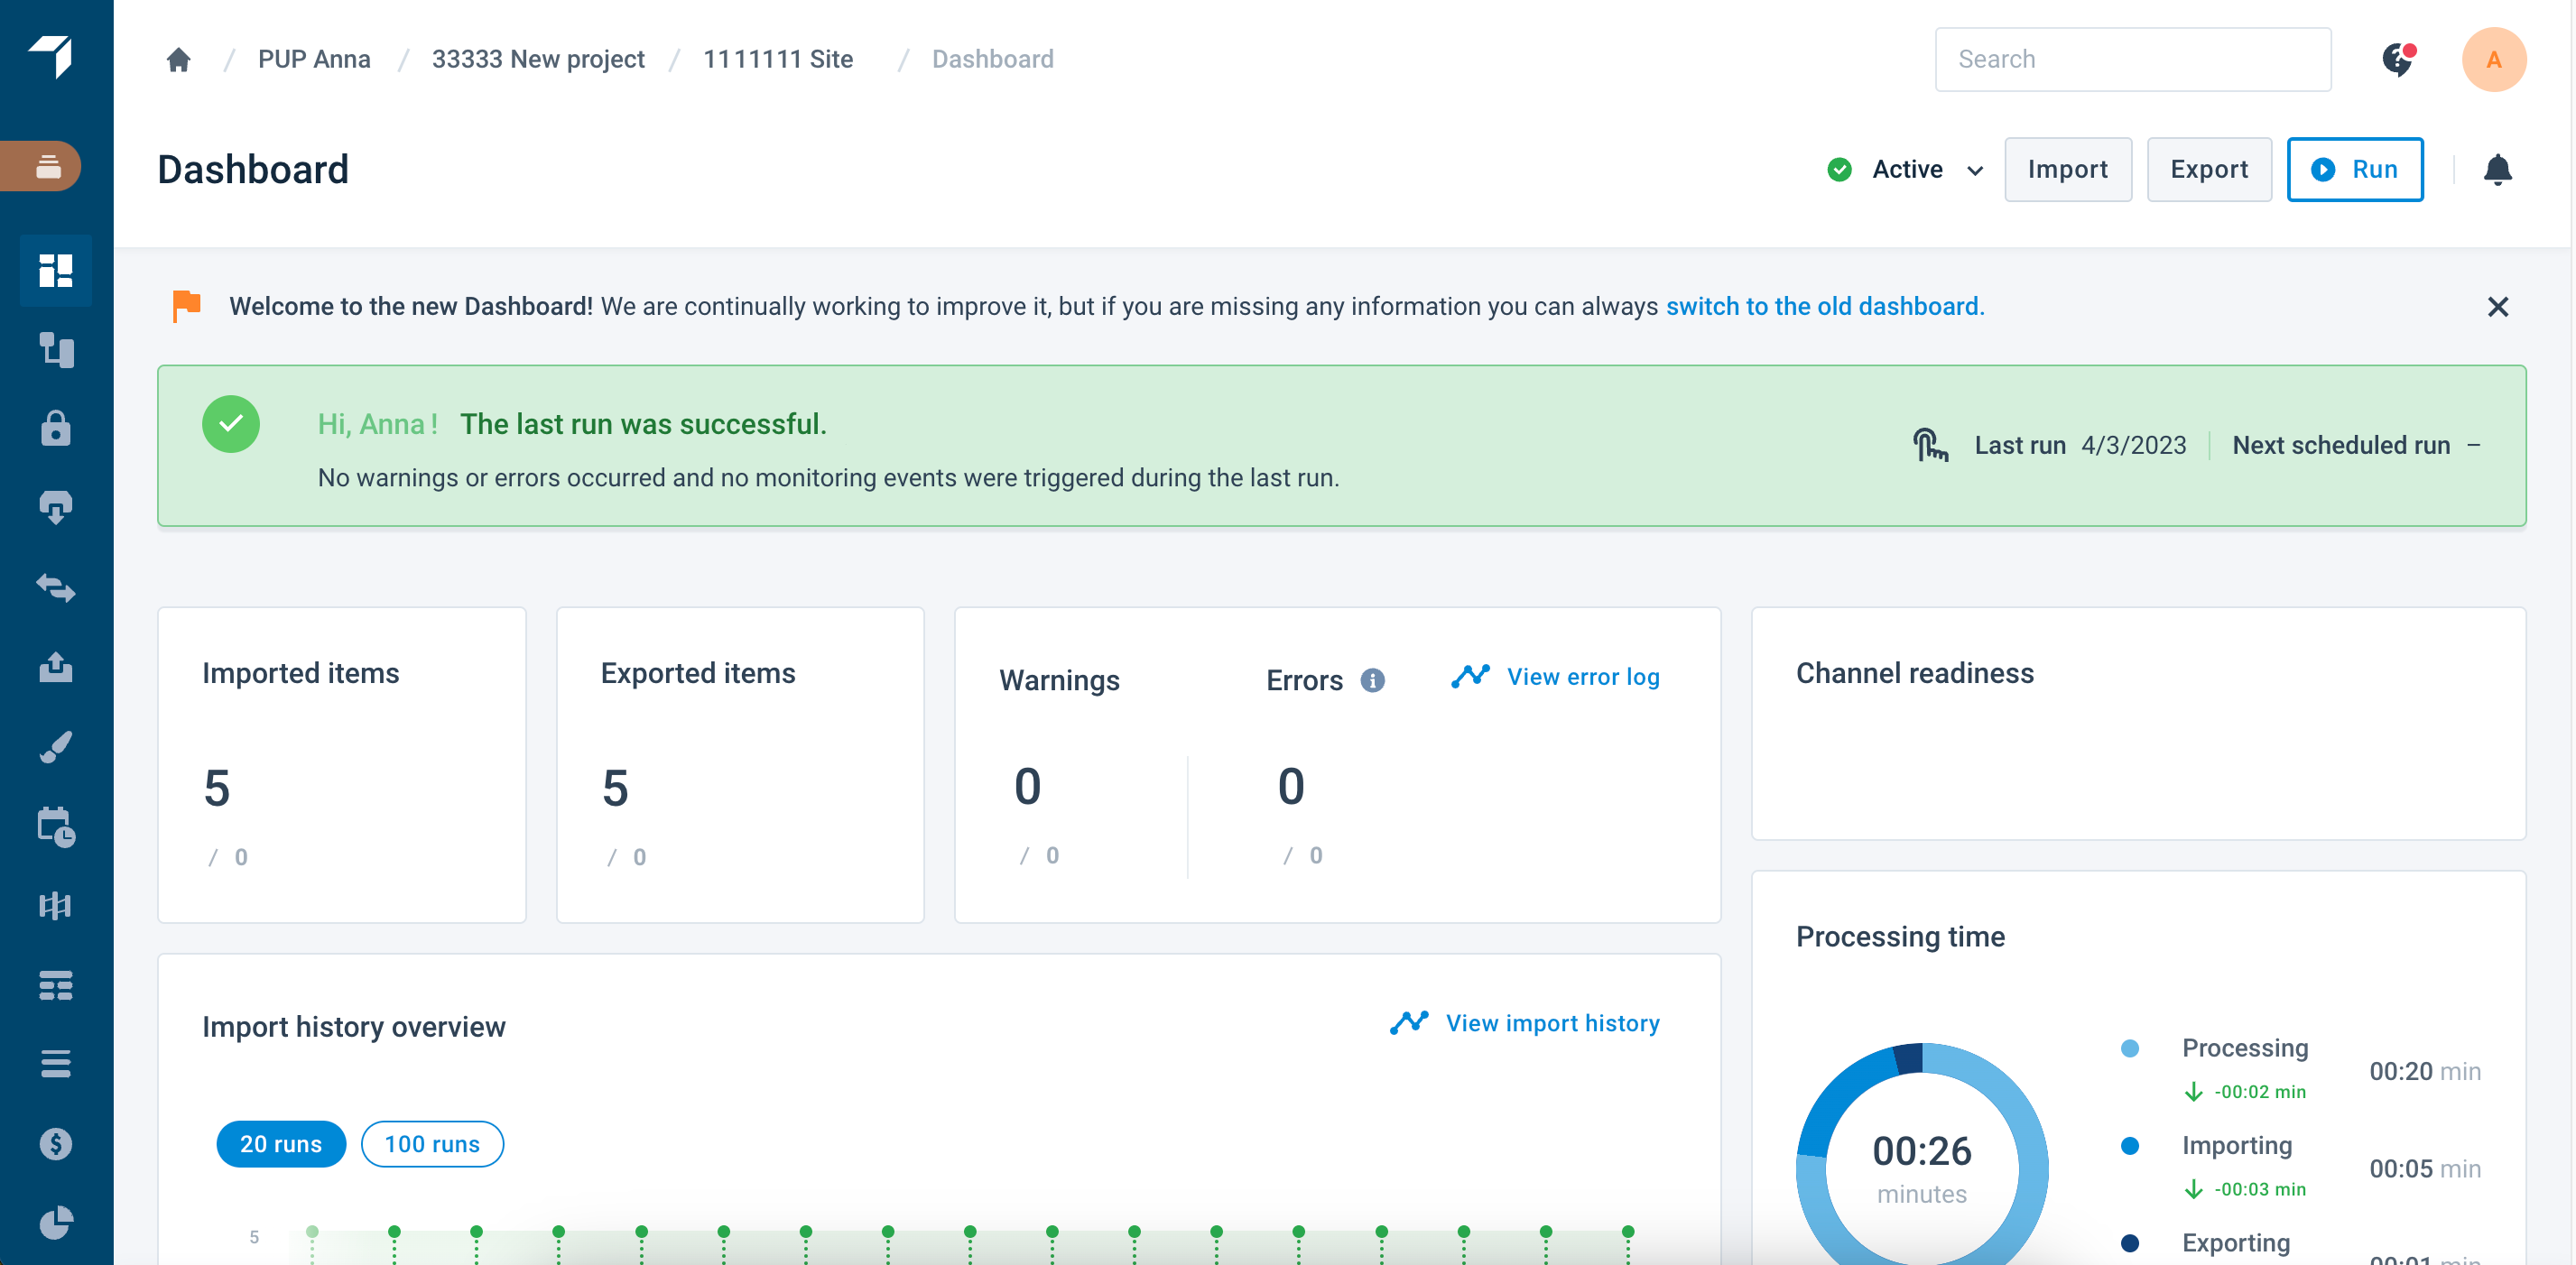The image size is (2576, 1265).
Task: Go to home via the breadcrumb house icon
Action: tap(179, 60)
